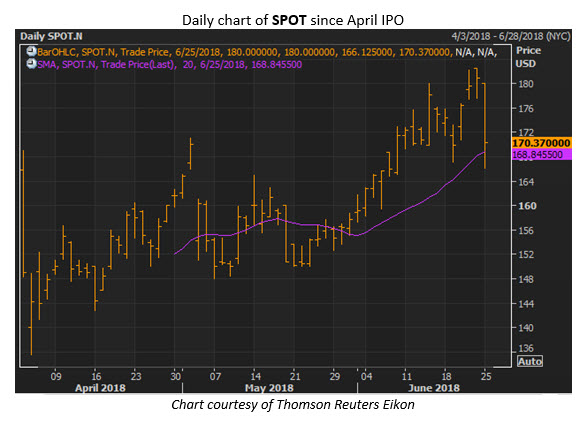Click the orange 170.370000 price tag
Viewport: 585px width, 421px height.
tap(541, 143)
